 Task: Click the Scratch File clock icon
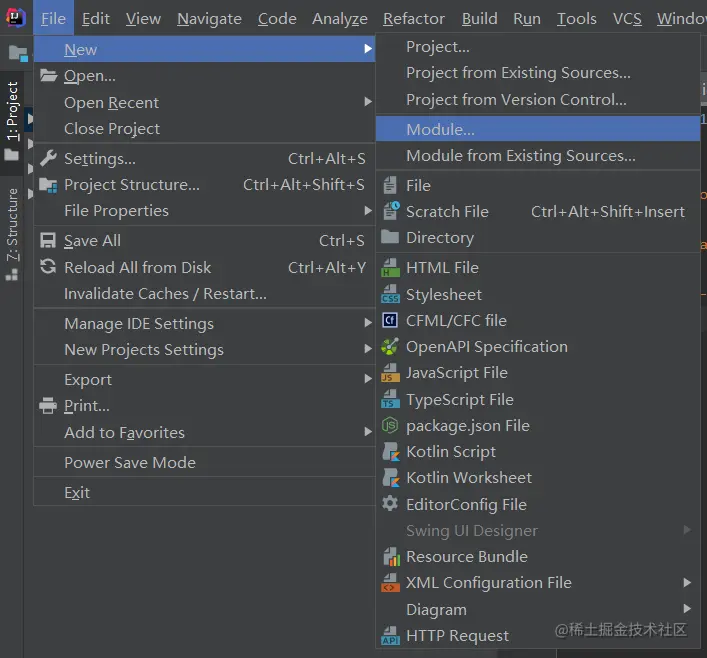(391, 211)
